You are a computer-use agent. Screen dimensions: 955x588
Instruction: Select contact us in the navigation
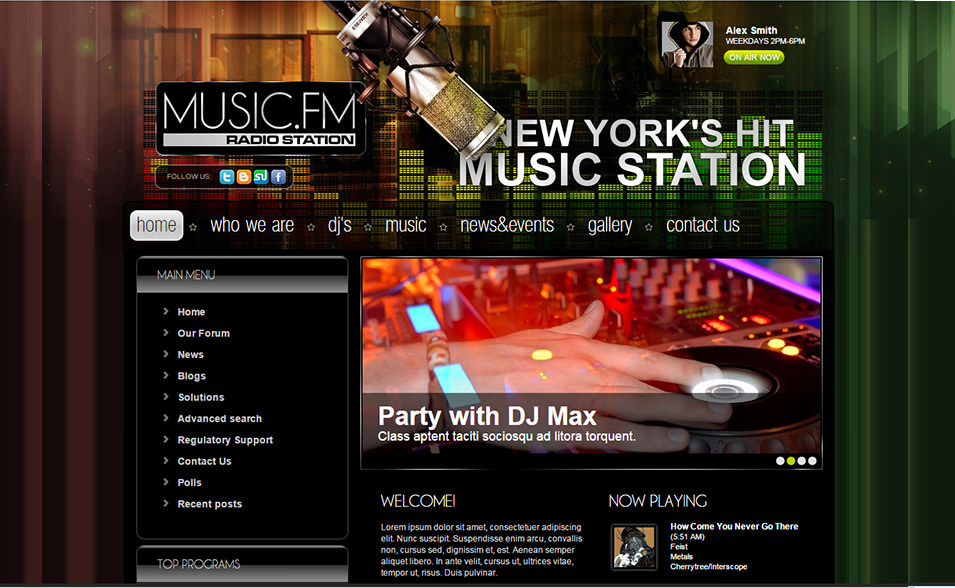point(702,225)
